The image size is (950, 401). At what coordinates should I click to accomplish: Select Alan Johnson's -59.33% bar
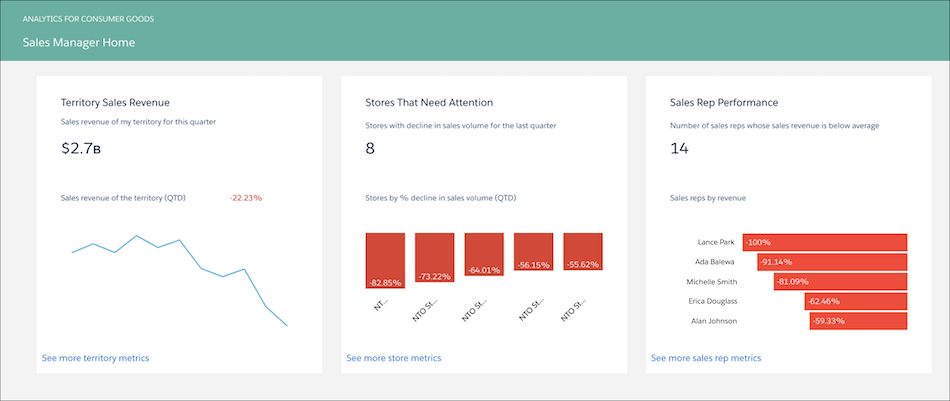click(858, 321)
